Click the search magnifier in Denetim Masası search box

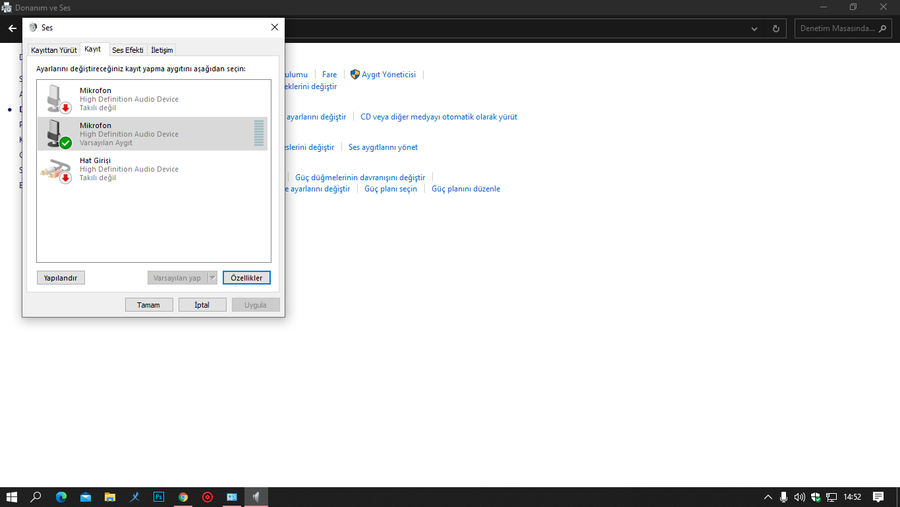883,29
